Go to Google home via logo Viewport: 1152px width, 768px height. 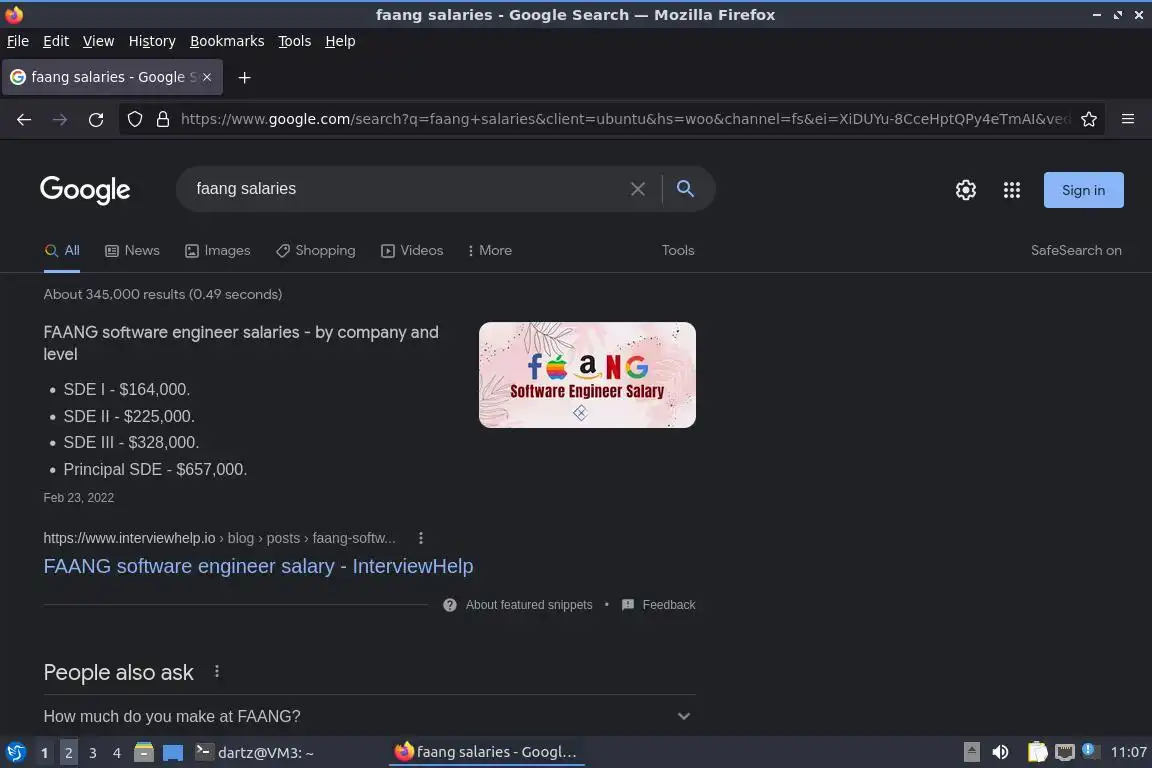click(85, 190)
